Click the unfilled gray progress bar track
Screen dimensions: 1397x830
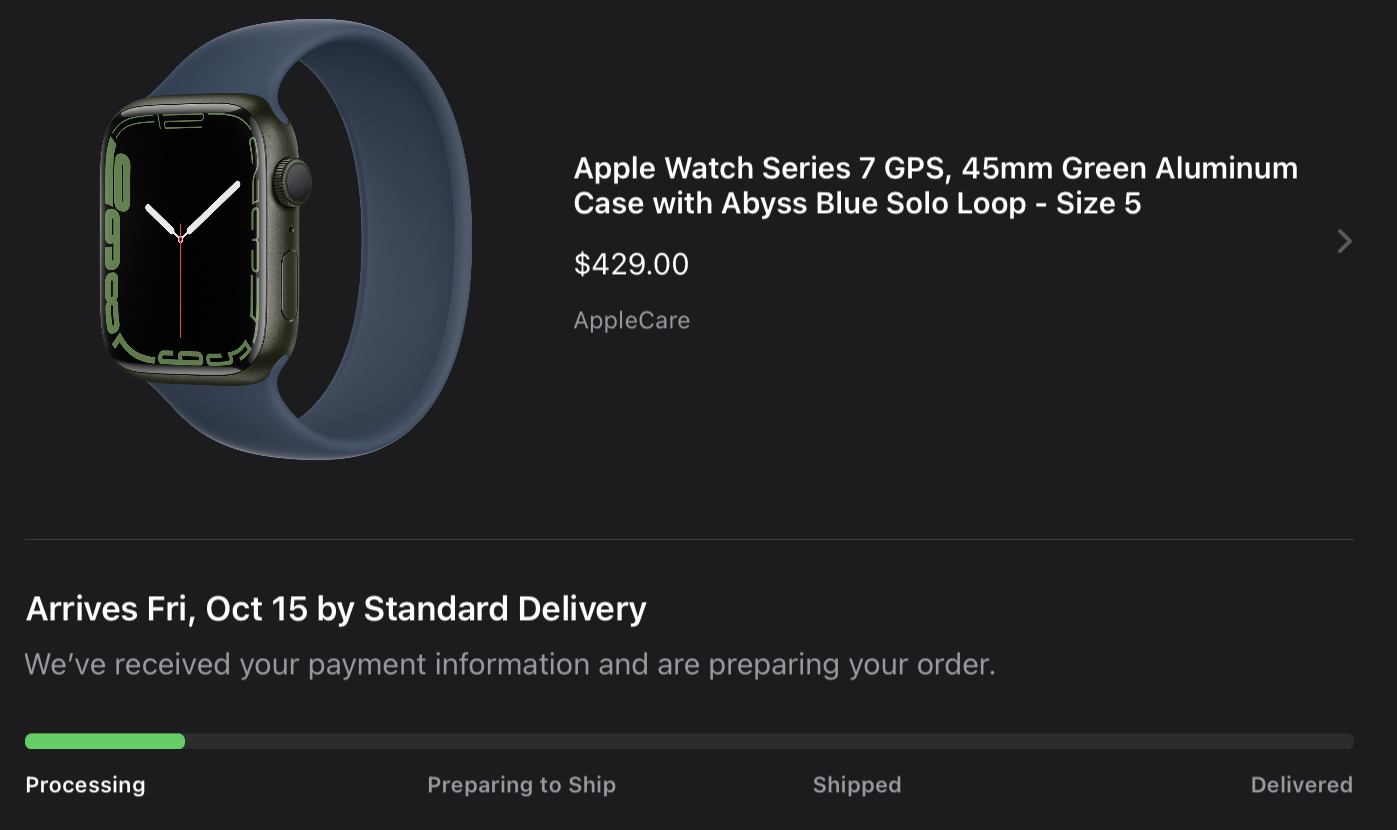[770, 741]
